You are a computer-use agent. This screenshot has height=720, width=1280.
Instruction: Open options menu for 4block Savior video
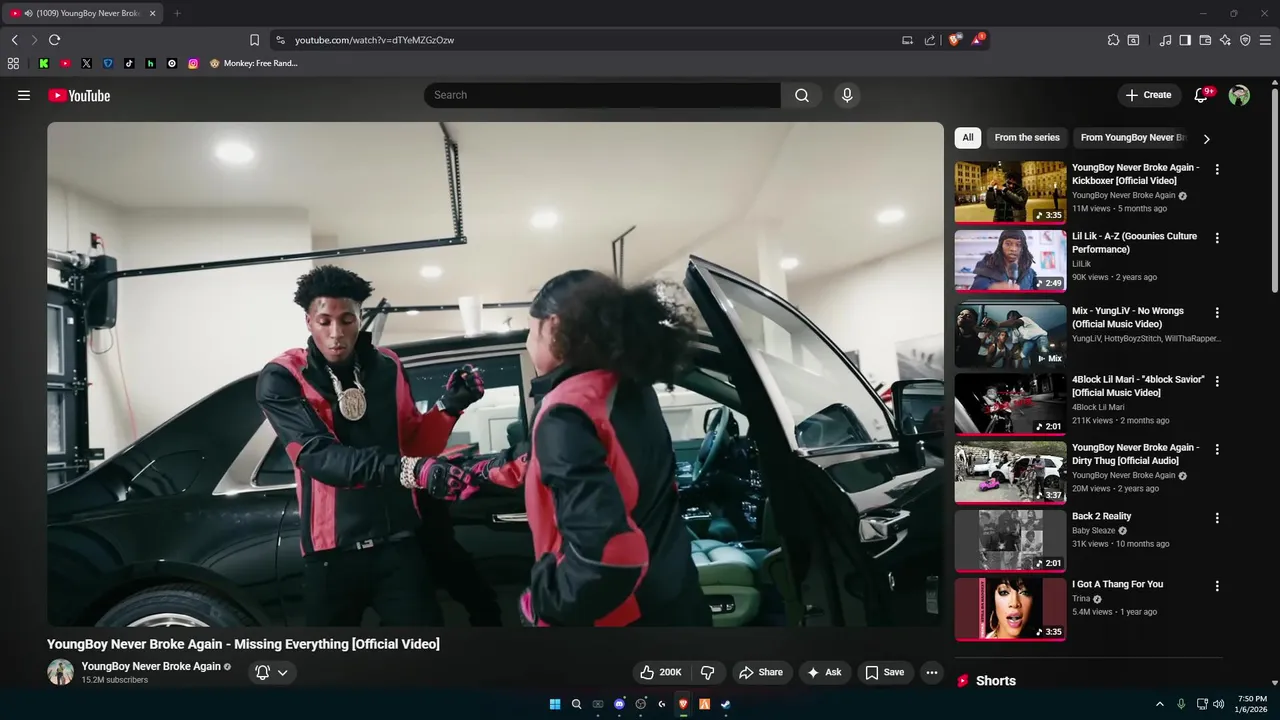(x=1217, y=381)
